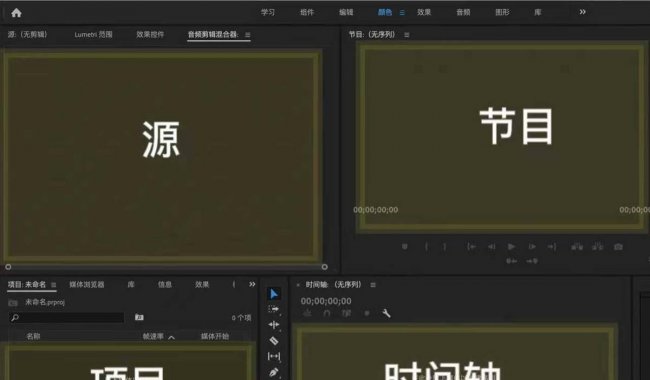The height and width of the screenshot is (380, 650).
Task: Click the Lift button in Program monitor
Action: pos(577,247)
